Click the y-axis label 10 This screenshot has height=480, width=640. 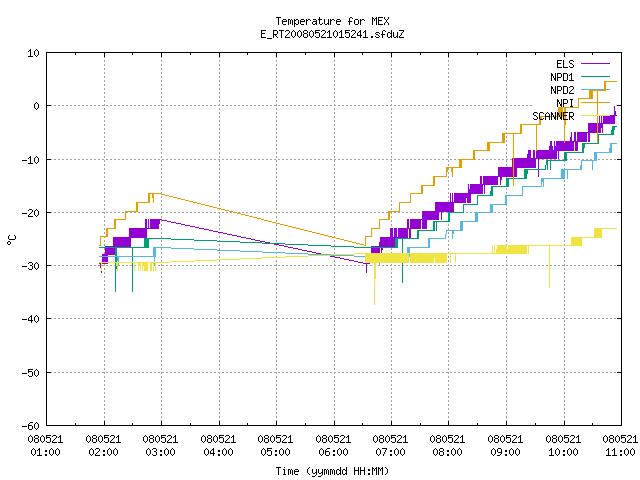coord(33,53)
